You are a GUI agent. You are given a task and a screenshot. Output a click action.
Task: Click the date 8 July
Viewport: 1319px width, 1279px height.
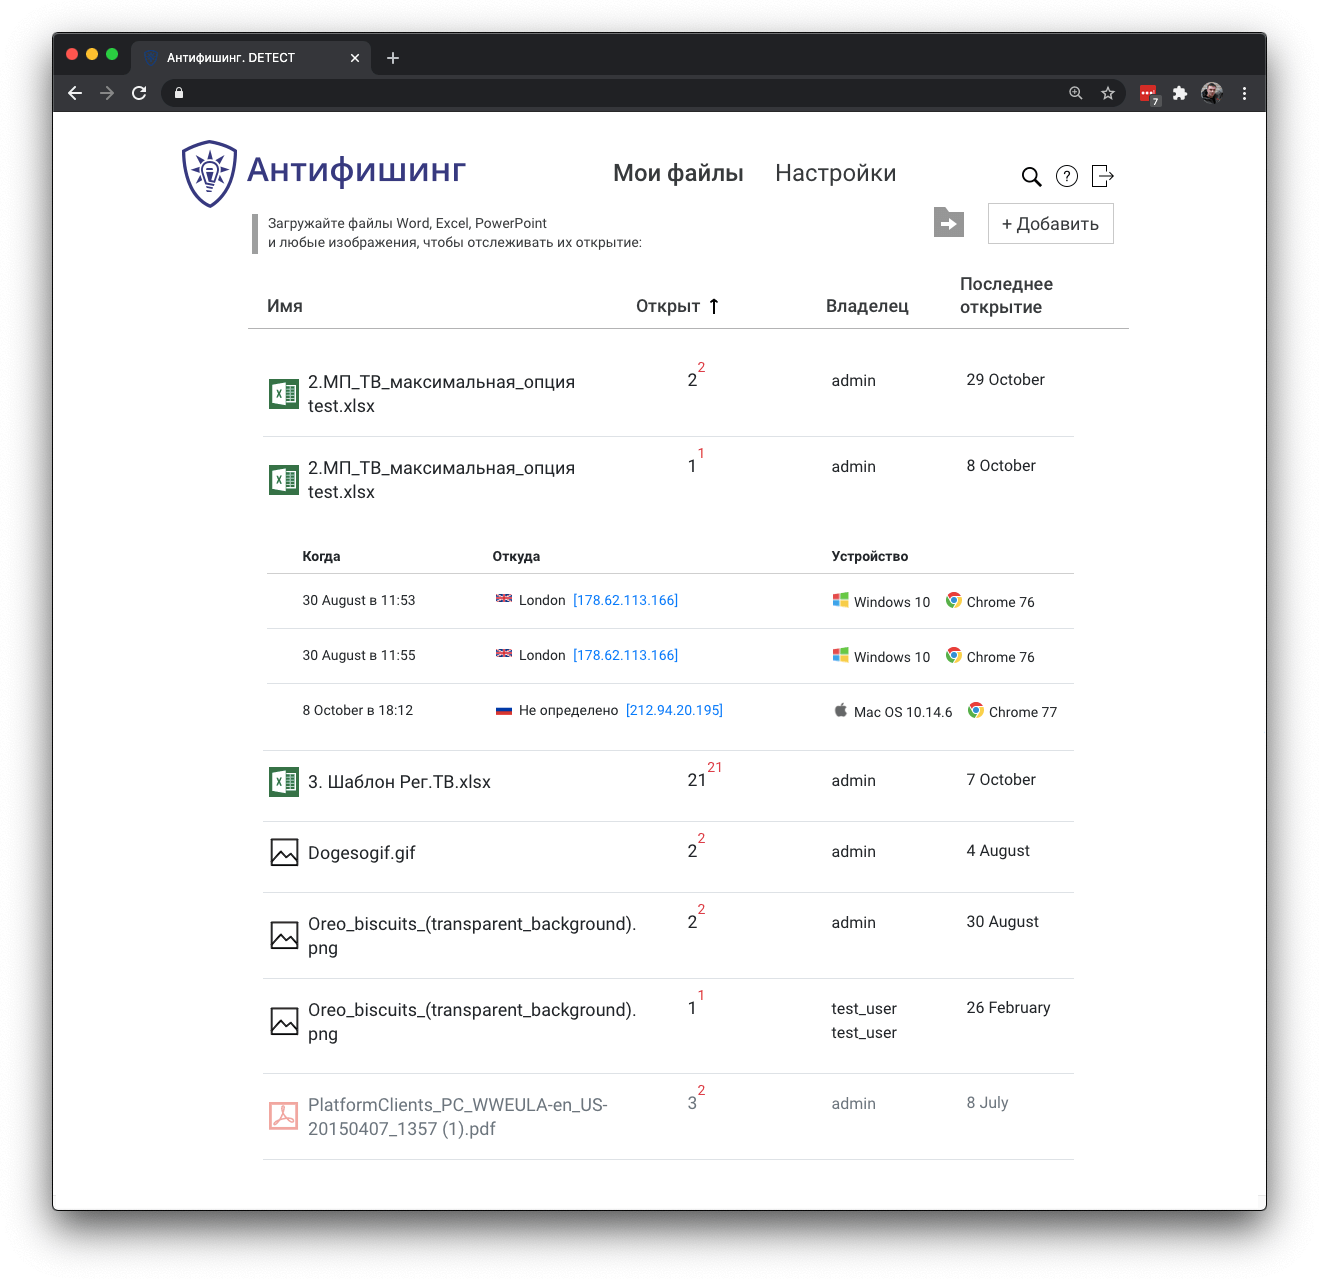coord(987,1103)
